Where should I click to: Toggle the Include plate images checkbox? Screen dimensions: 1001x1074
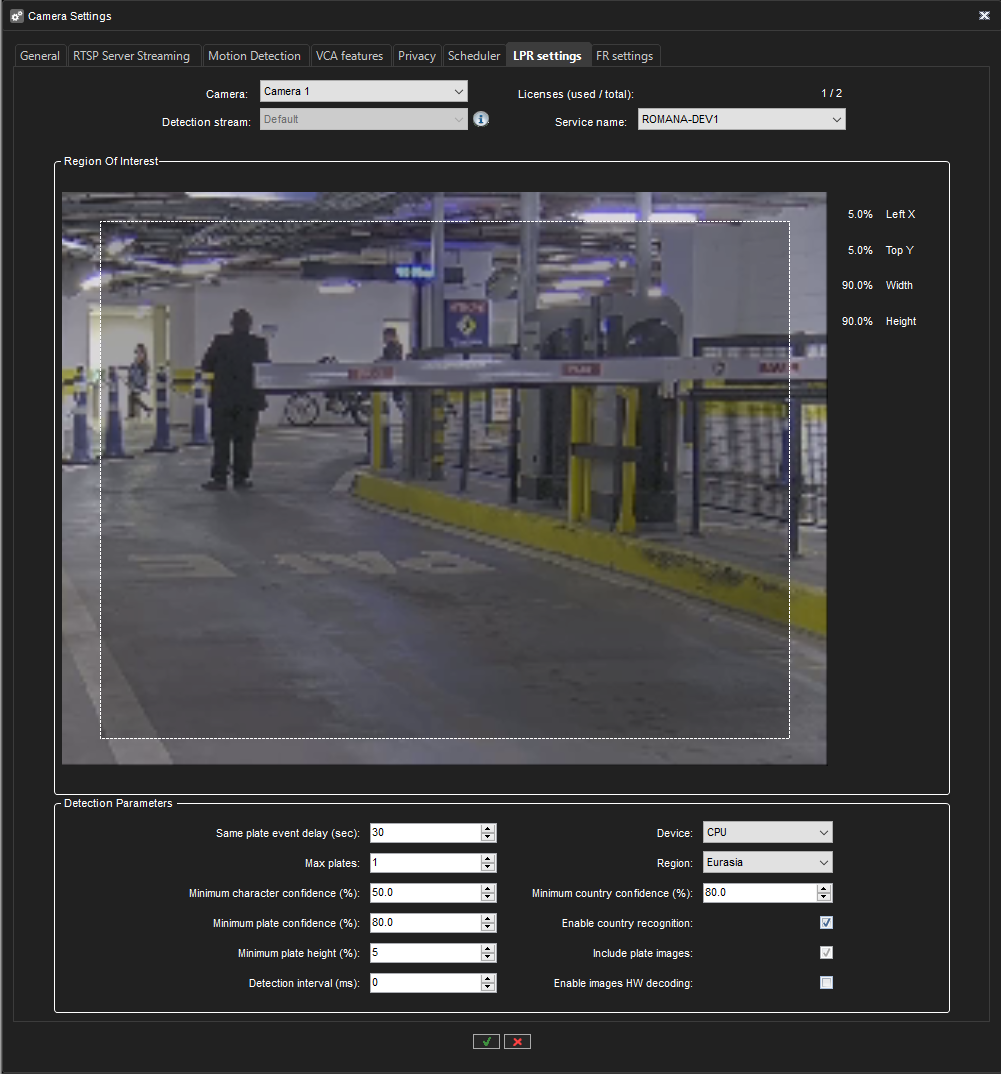coord(826,953)
